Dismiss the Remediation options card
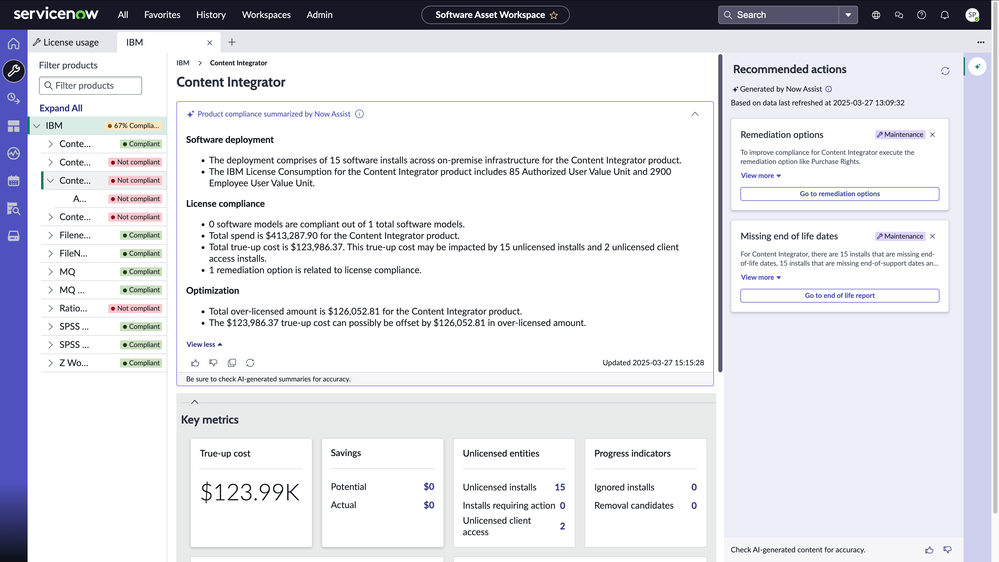The image size is (999, 562). [932, 134]
